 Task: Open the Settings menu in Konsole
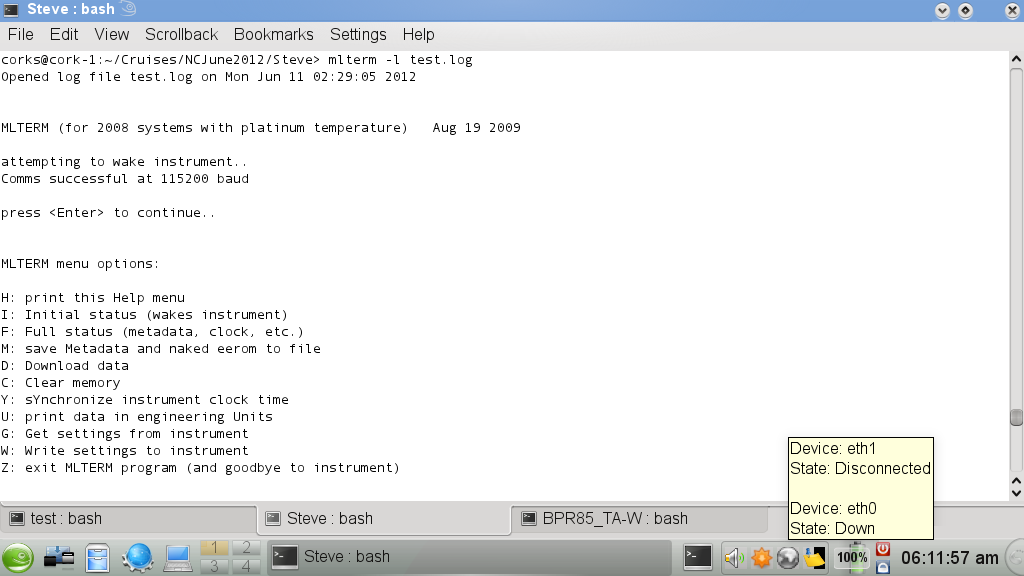point(357,34)
